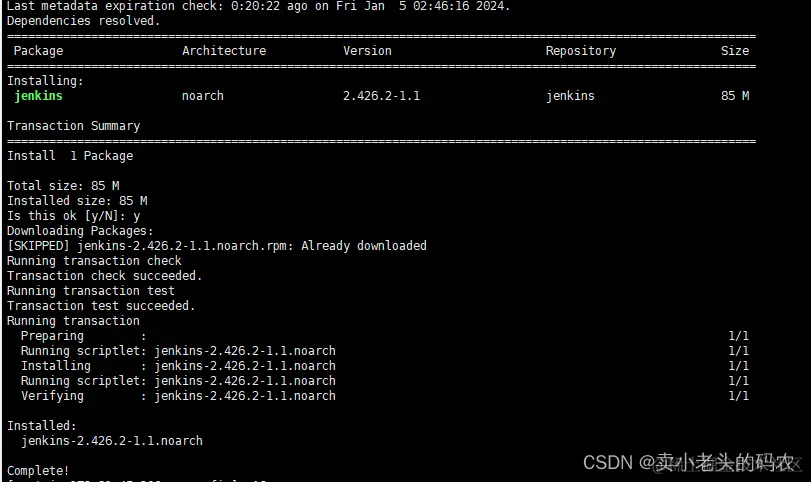Click the 'noarch' architecture value

coord(203,96)
